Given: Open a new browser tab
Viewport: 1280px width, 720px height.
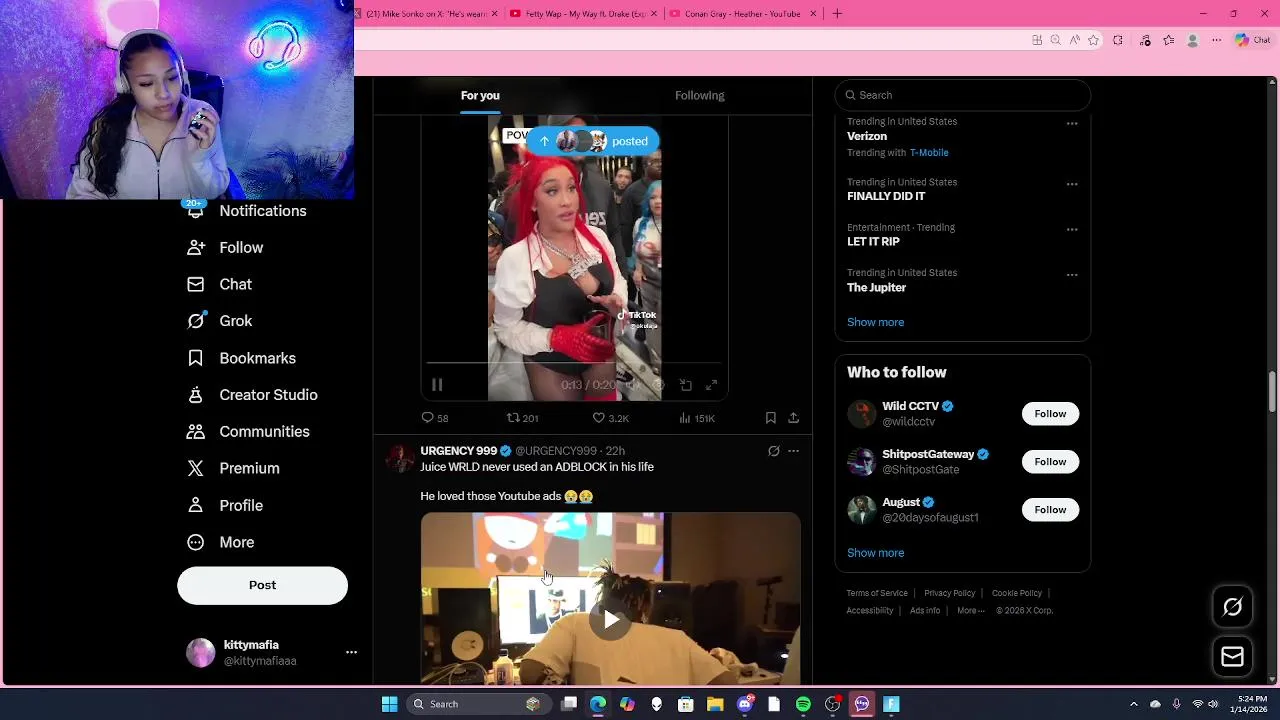Looking at the screenshot, I should click(837, 14).
